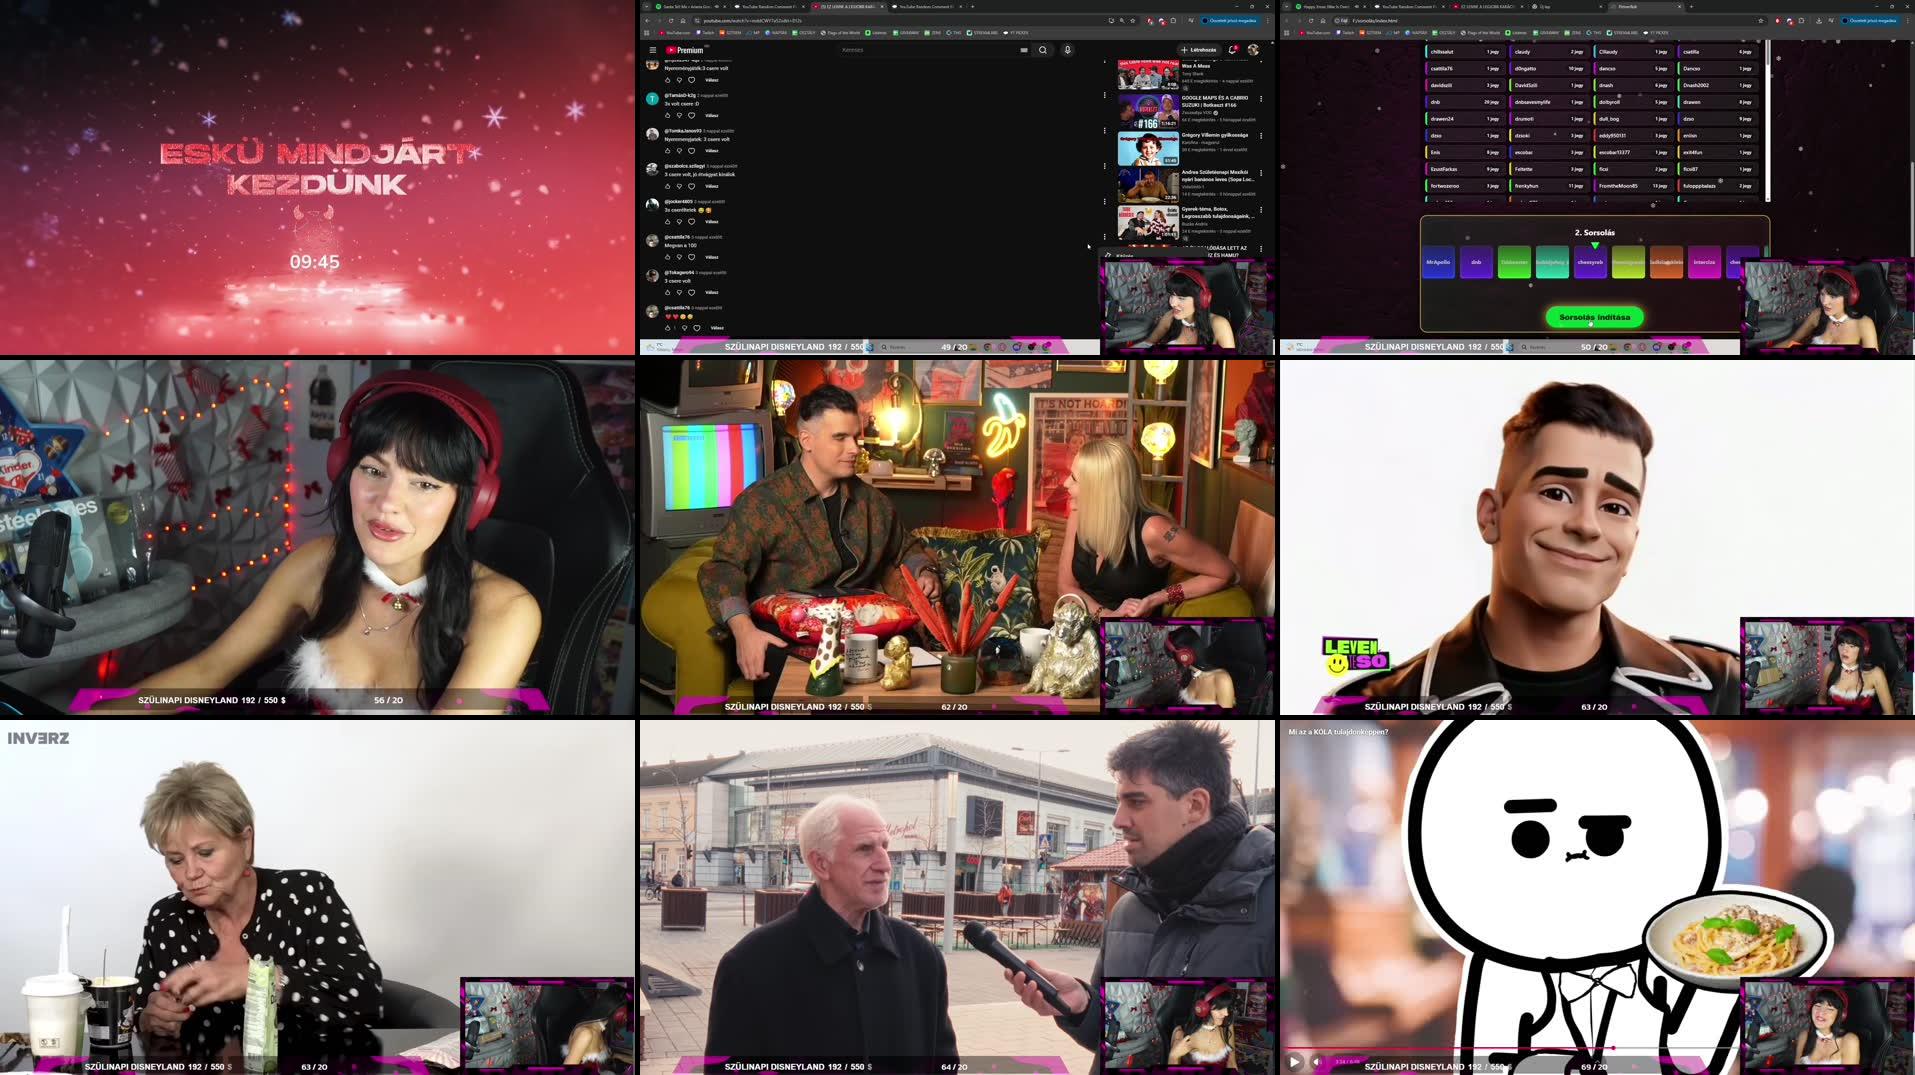Click the video progress bar near 3:34
Viewport: 1915px width, 1075px height.
click(x=1615, y=1047)
